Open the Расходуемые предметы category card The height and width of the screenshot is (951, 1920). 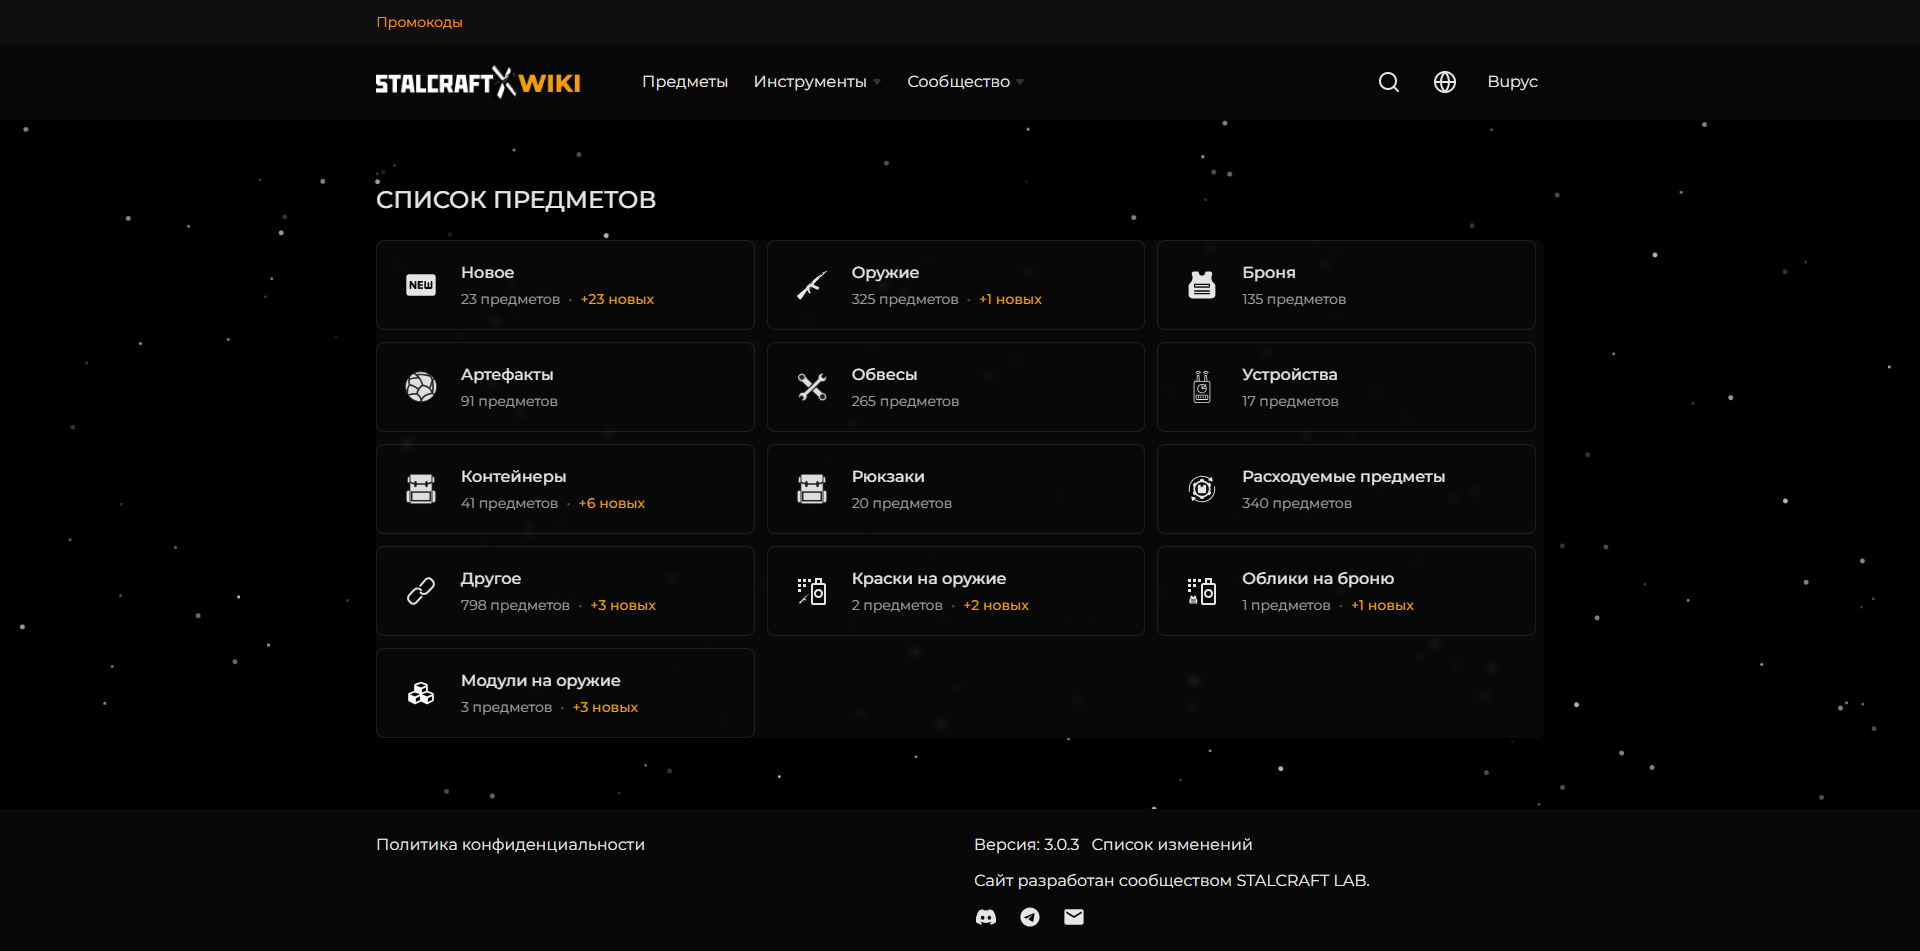(x=1346, y=489)
